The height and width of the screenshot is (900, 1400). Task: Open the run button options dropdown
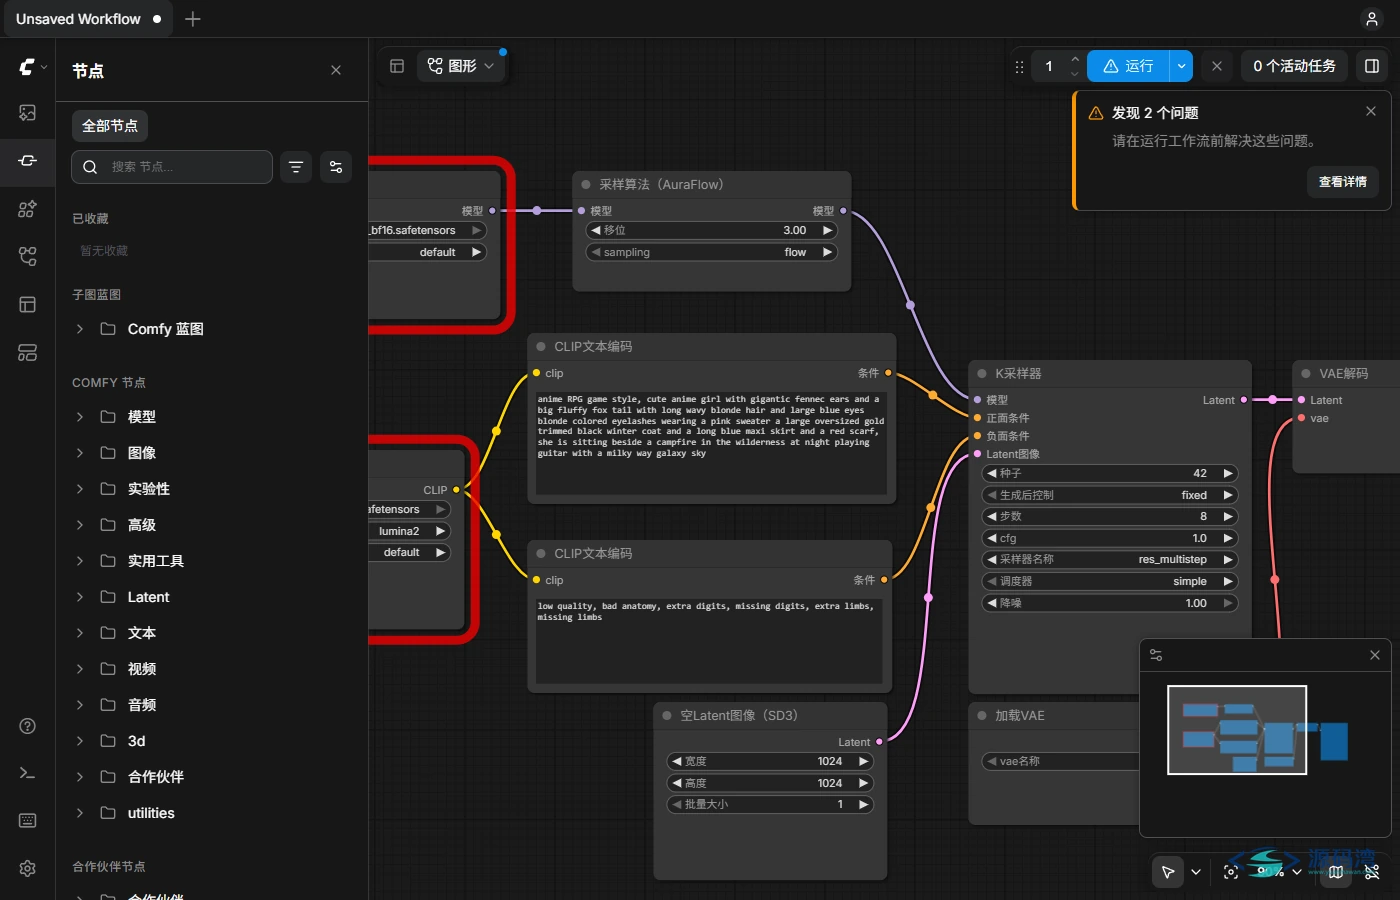click(x=1181, y=66)
